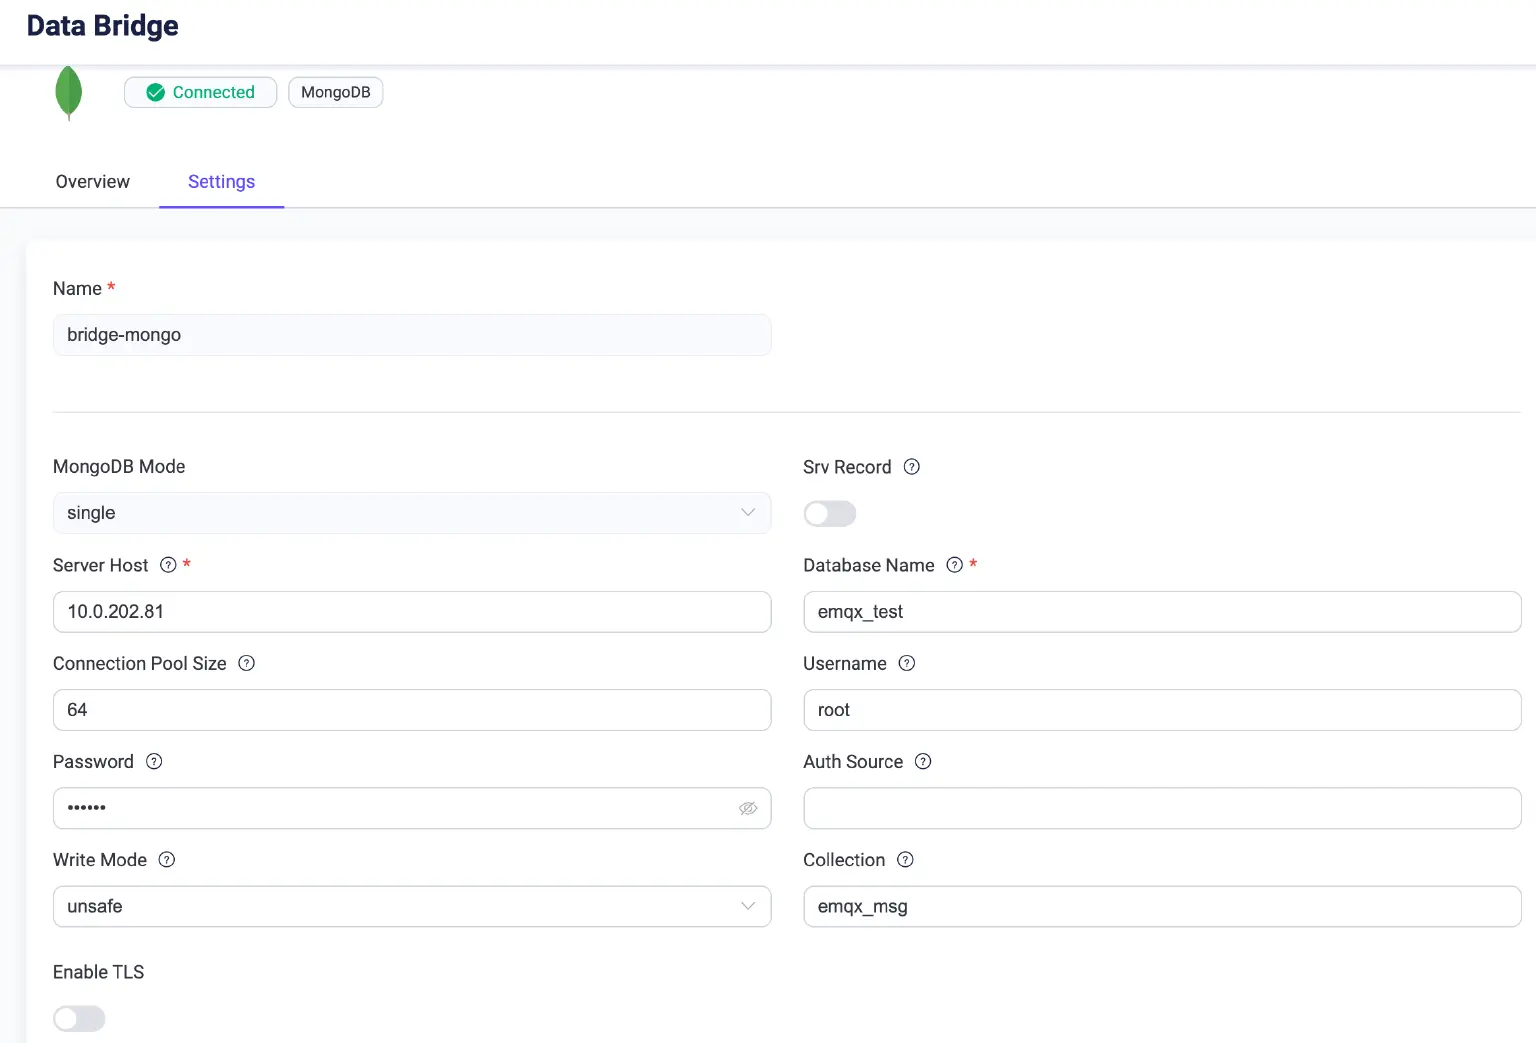1536x1043 pixels.
Task: Expand the Write Mode dropdown
Action: [x=411, y=906]
